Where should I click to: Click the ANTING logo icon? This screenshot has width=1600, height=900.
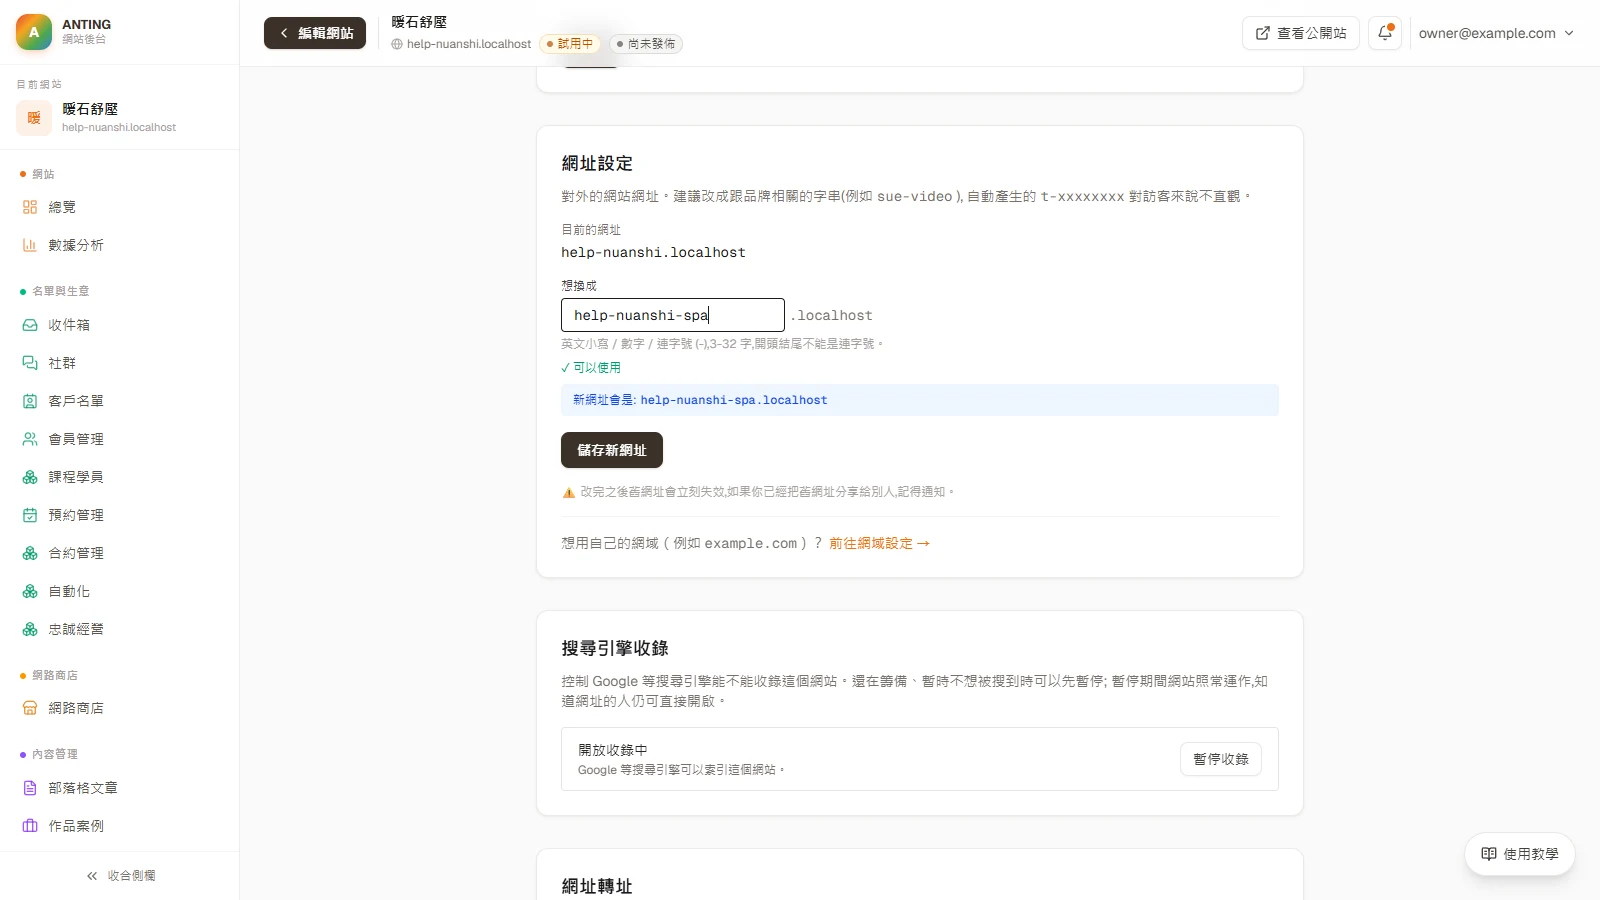34,32
